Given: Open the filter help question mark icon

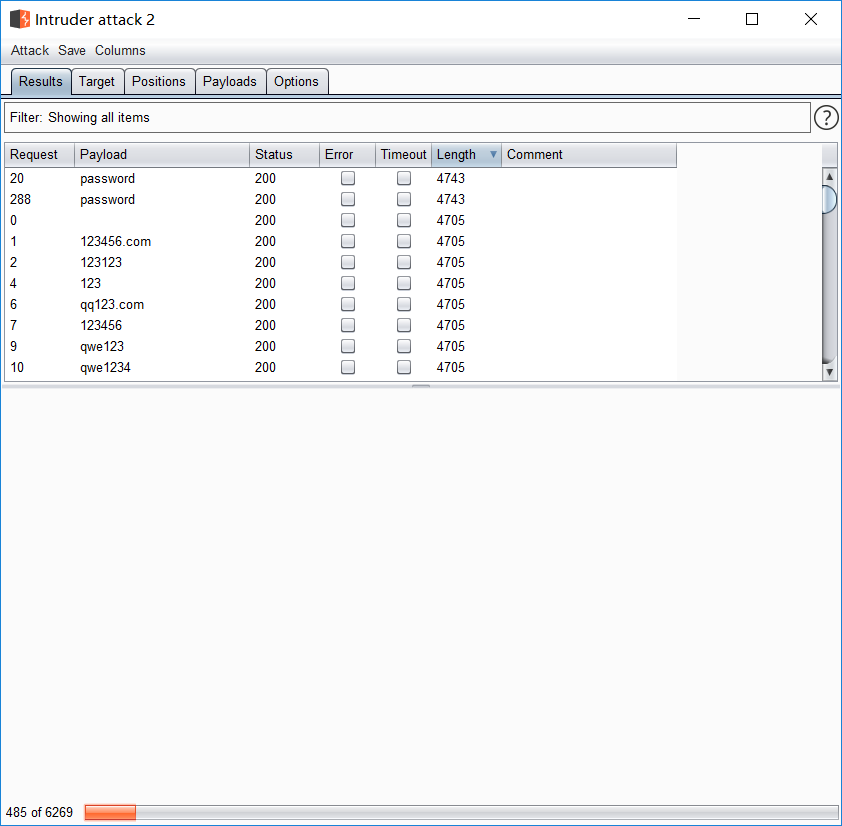Looking at the screenshot, I should [826, 118].
